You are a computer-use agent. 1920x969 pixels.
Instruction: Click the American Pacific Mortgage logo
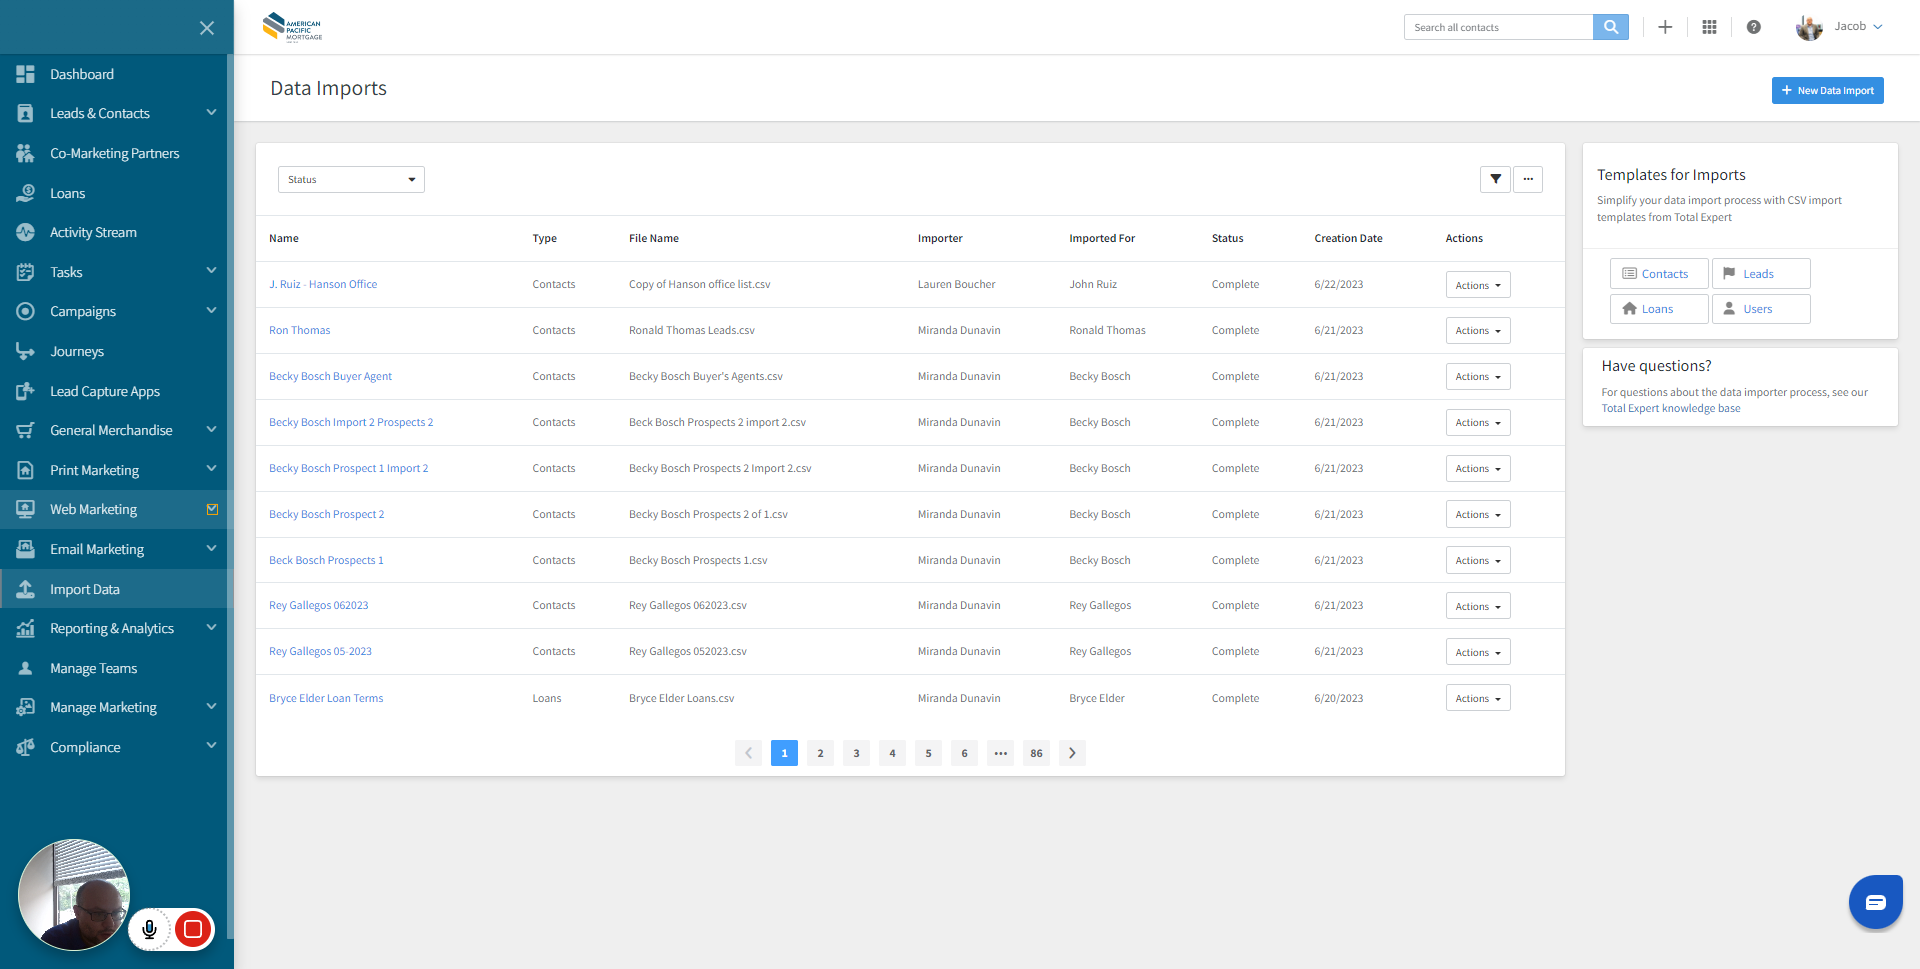(x=292, y=27)
